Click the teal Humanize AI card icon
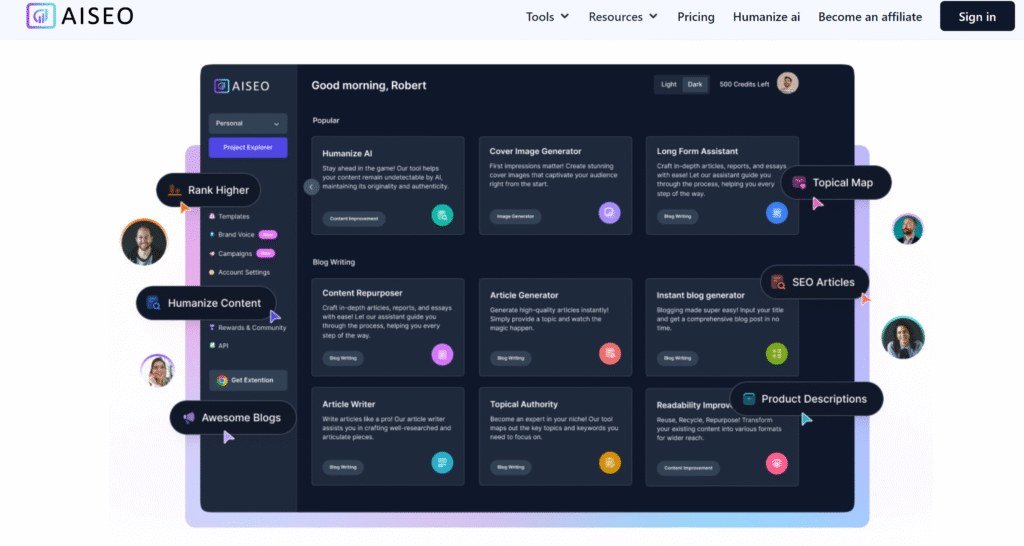 [442, 214]
